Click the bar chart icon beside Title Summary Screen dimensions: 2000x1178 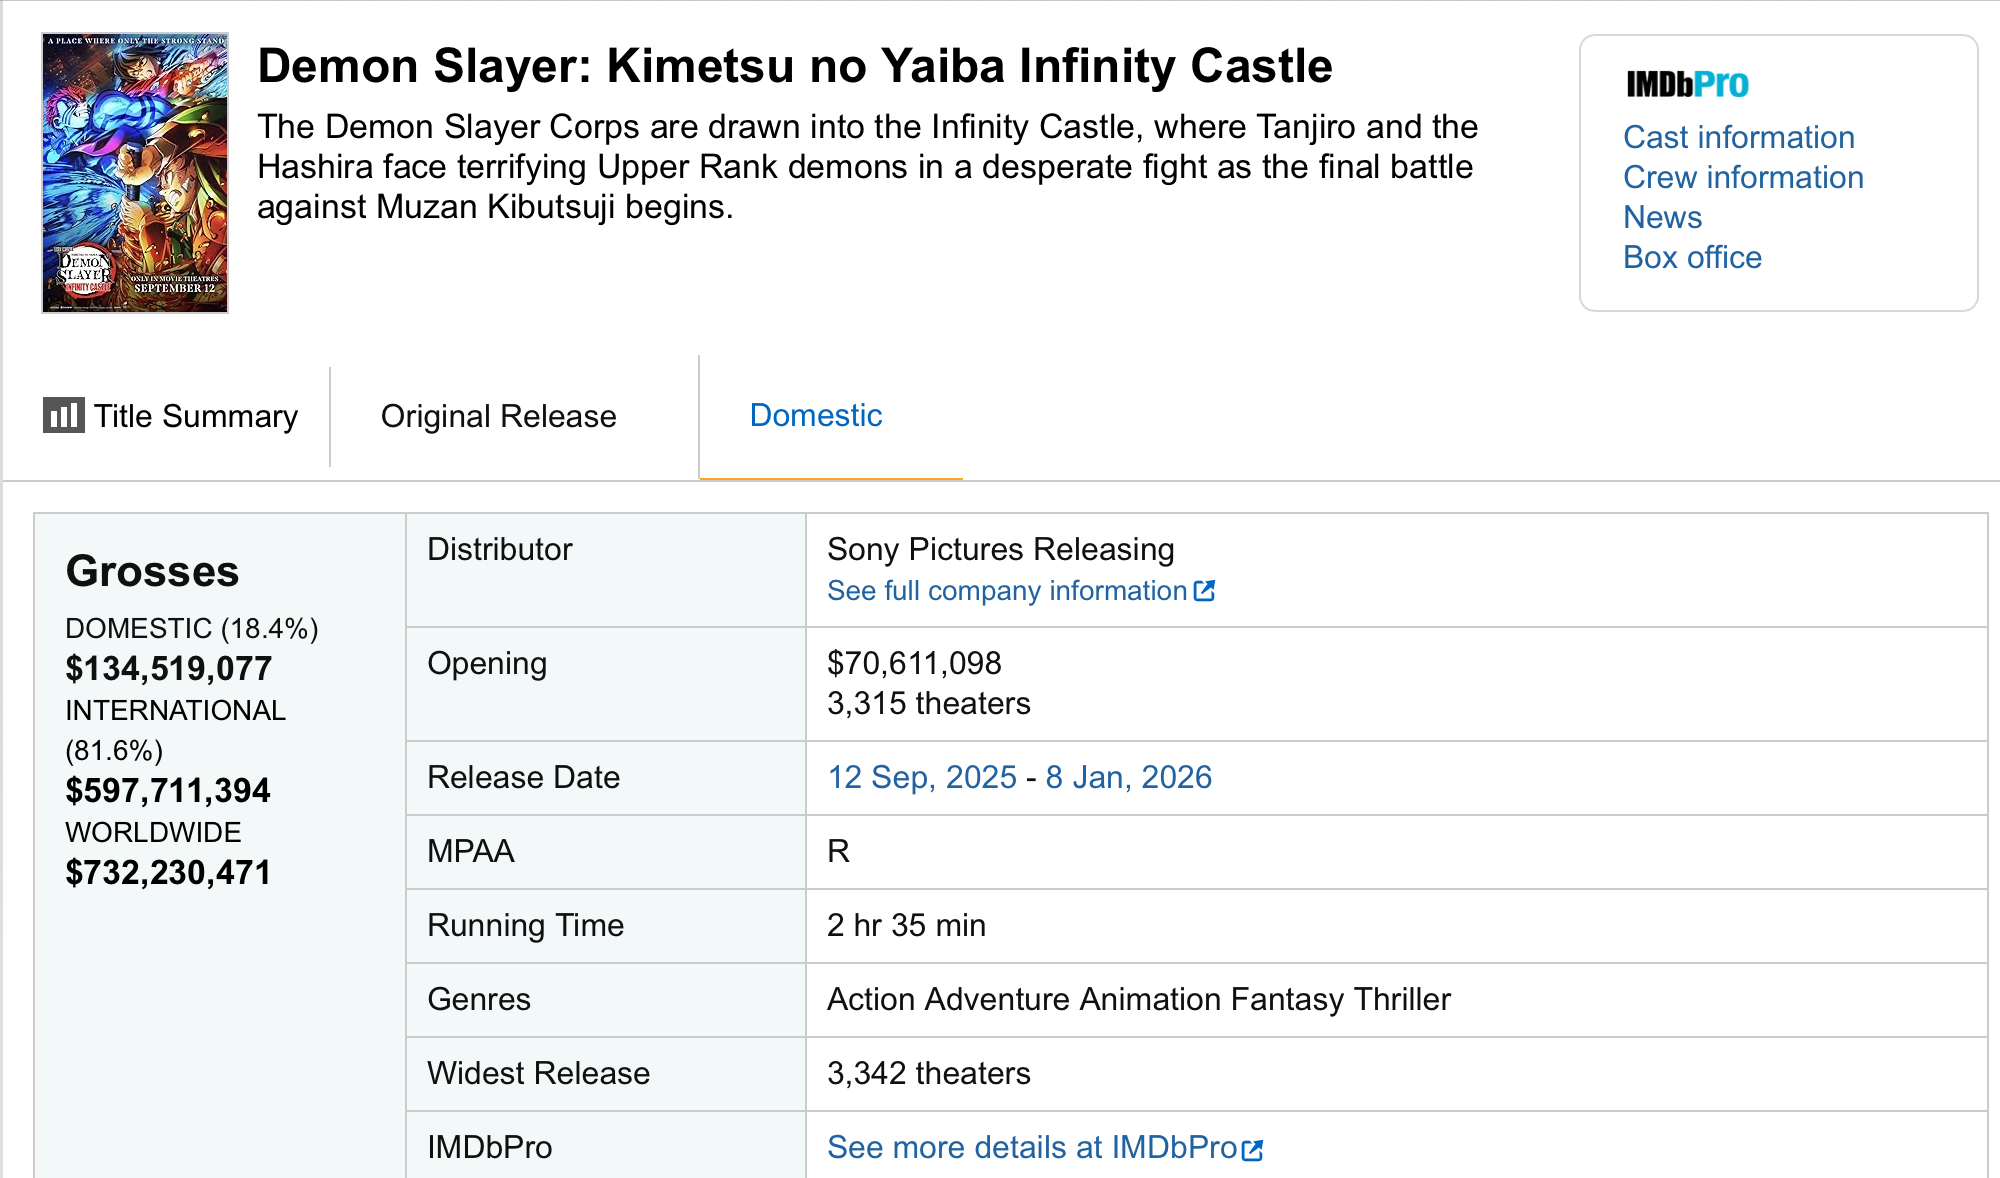click(63, 415)
